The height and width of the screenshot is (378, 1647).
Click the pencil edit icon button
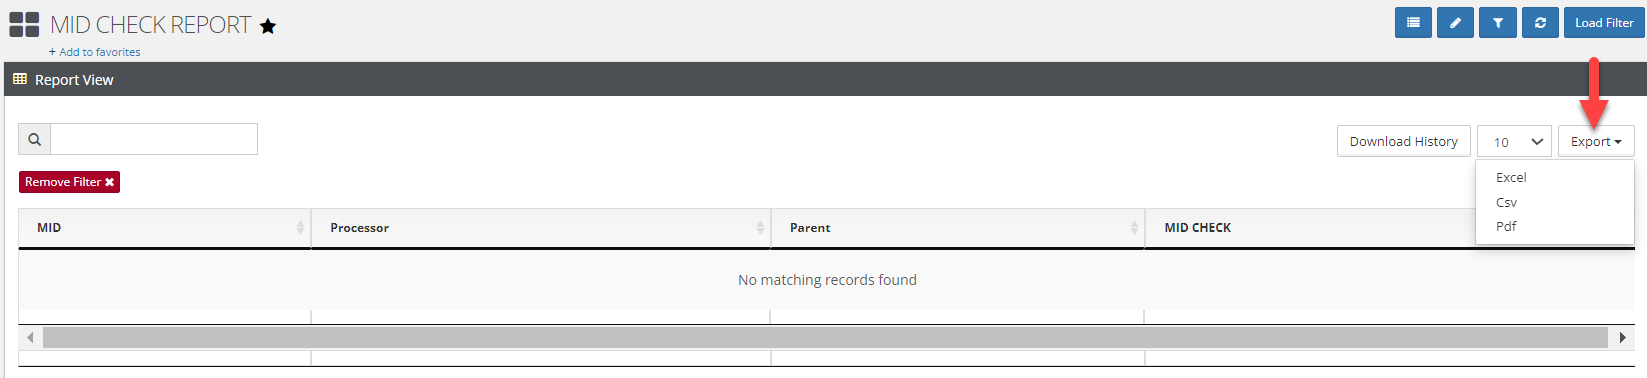click(x=1455, y=23)
